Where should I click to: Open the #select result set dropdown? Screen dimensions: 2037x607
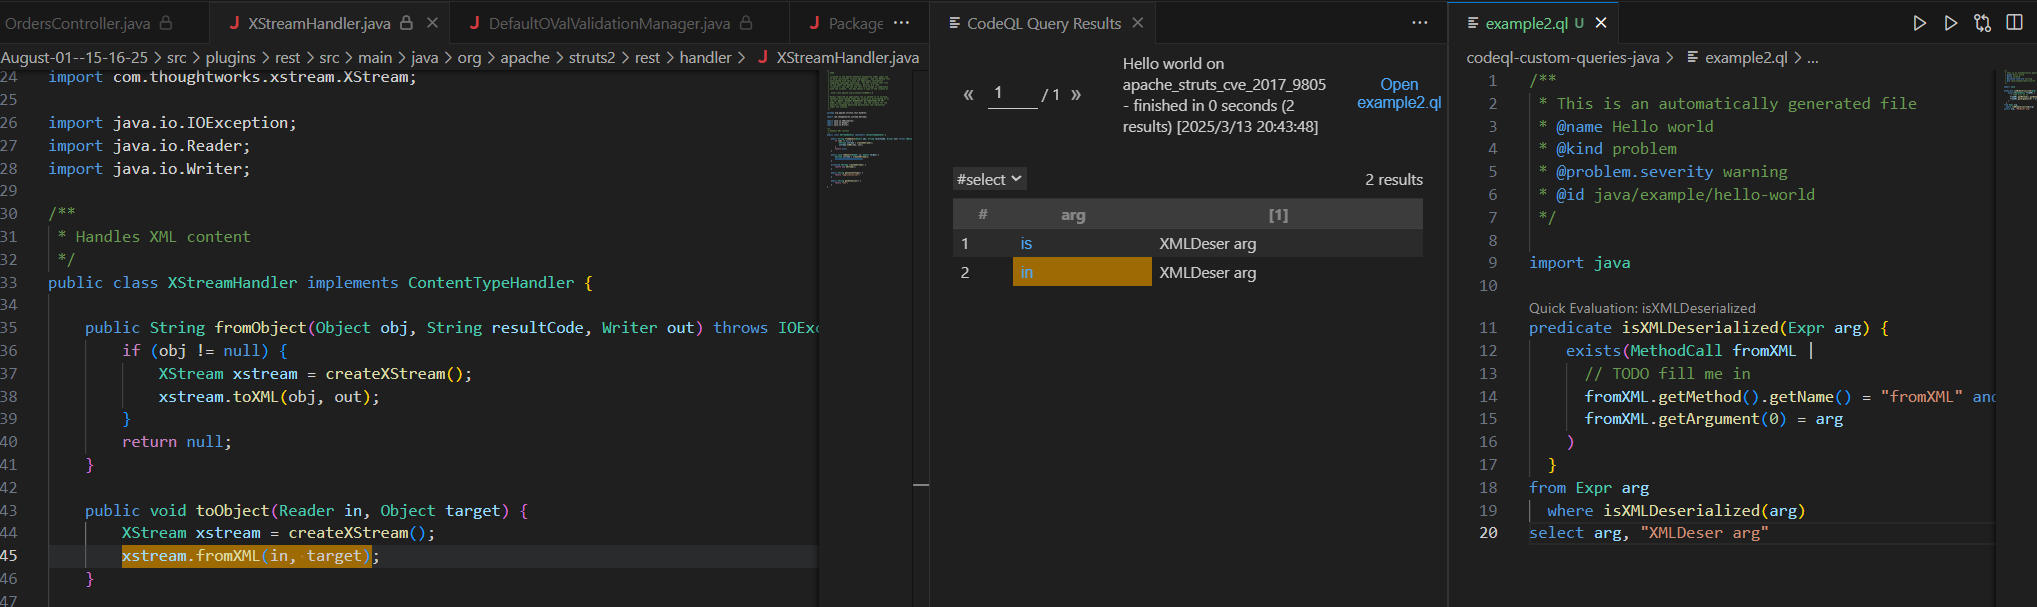pos(989,179)
